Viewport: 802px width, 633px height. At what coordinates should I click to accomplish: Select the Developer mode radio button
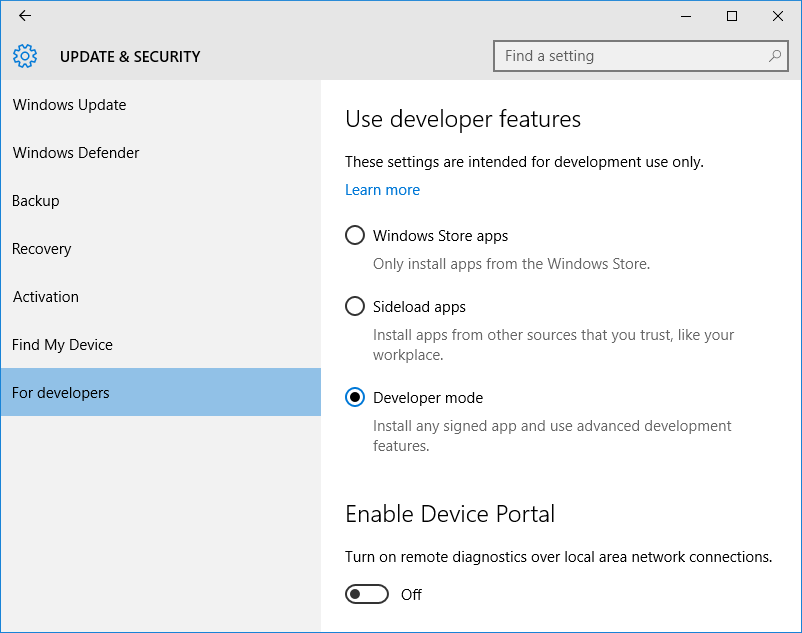pos(355,398)
